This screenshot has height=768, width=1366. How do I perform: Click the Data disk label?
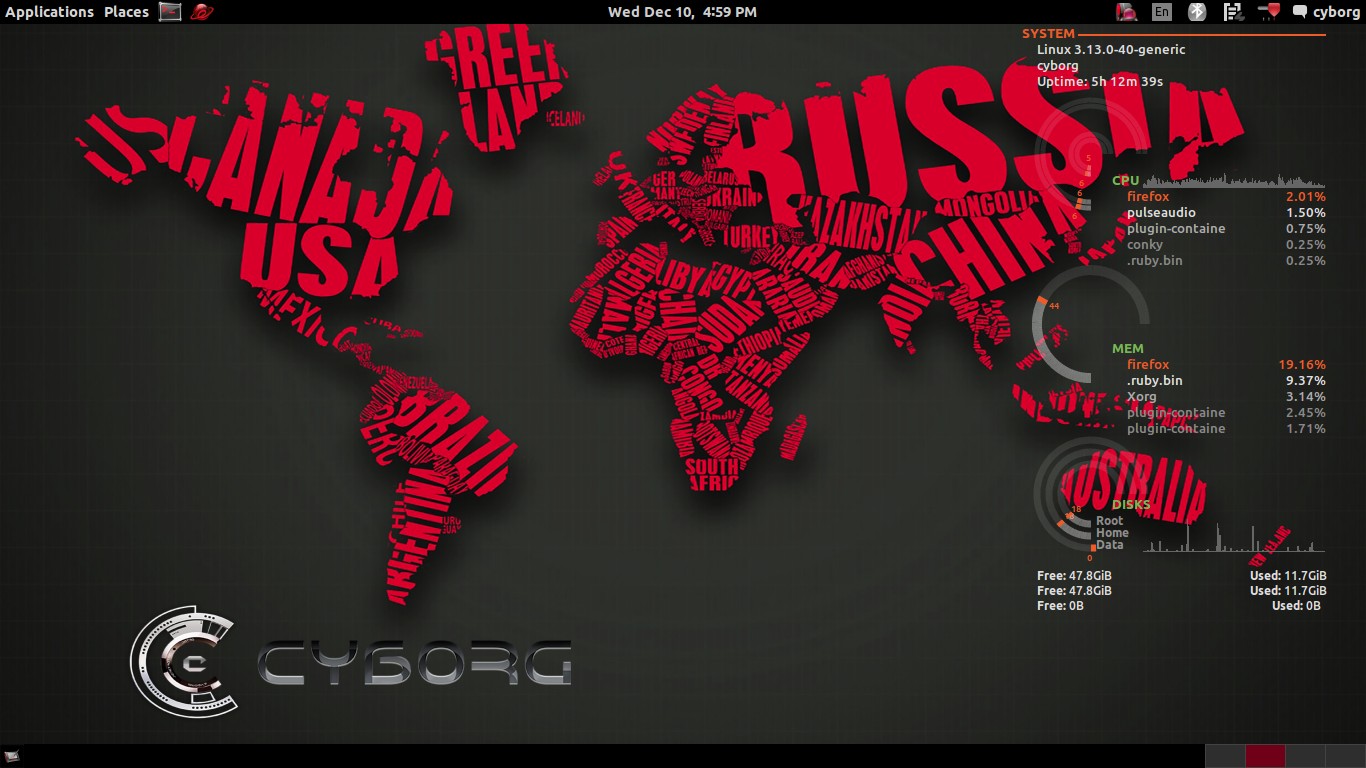pos(1109,545)
